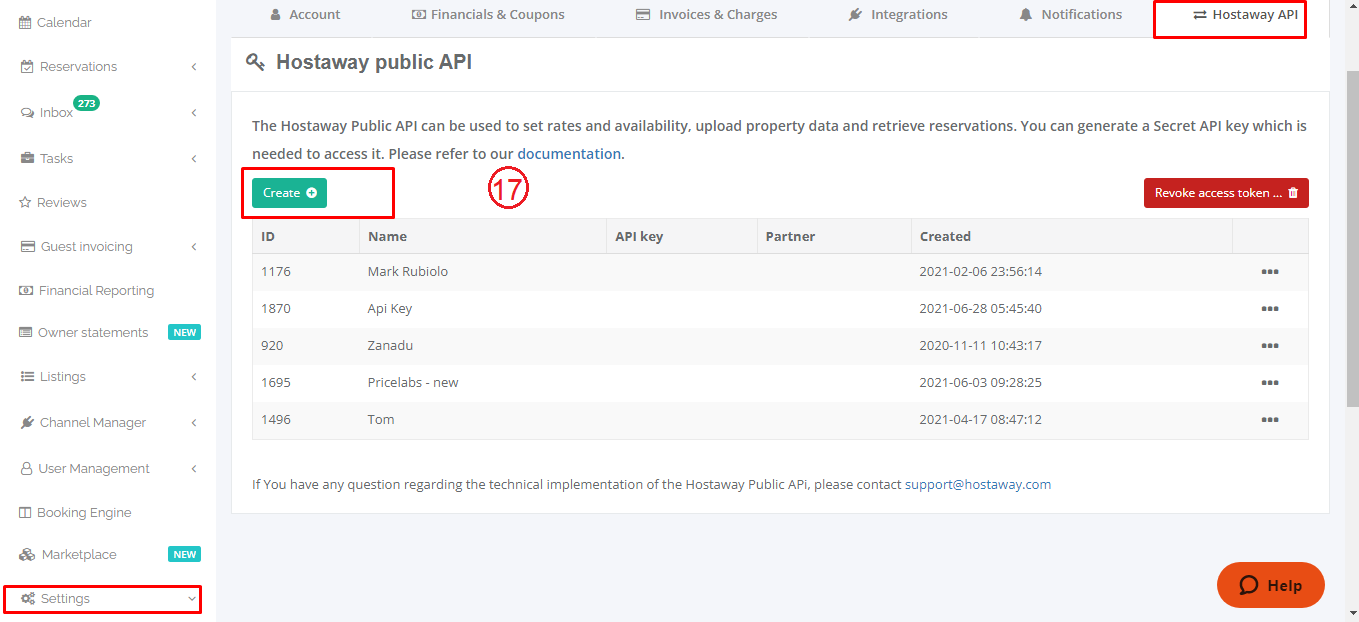Open actions menu for Api Key row
The width and height of the screenshot is (1359, 622).
(x=1270, y=309)
